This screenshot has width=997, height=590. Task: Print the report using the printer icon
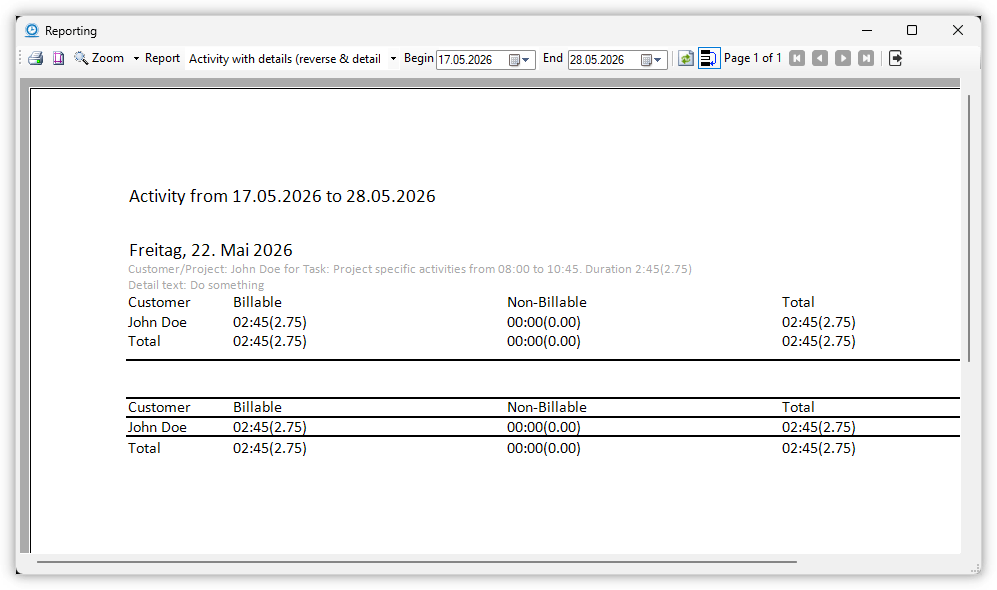click(36, 58)
